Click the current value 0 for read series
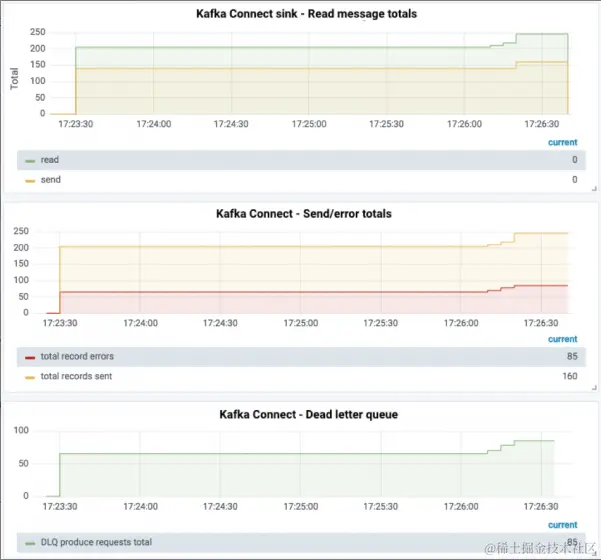601x560 pixels. click(575, 160)
